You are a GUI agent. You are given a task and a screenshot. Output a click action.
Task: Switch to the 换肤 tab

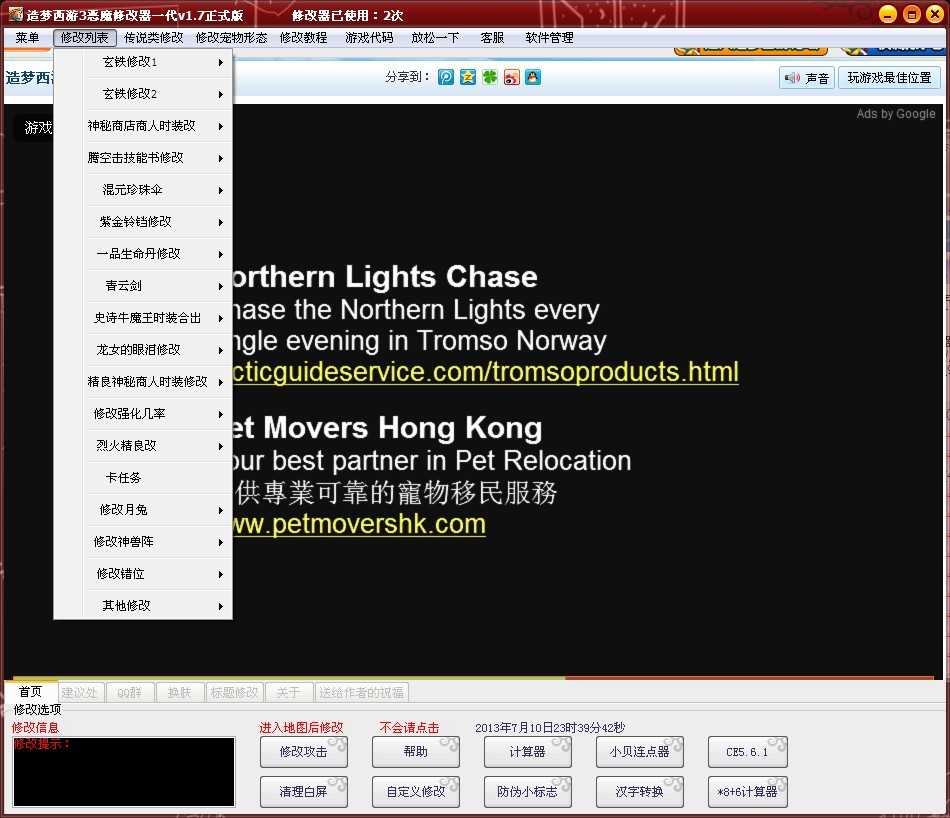pos(179,692)
